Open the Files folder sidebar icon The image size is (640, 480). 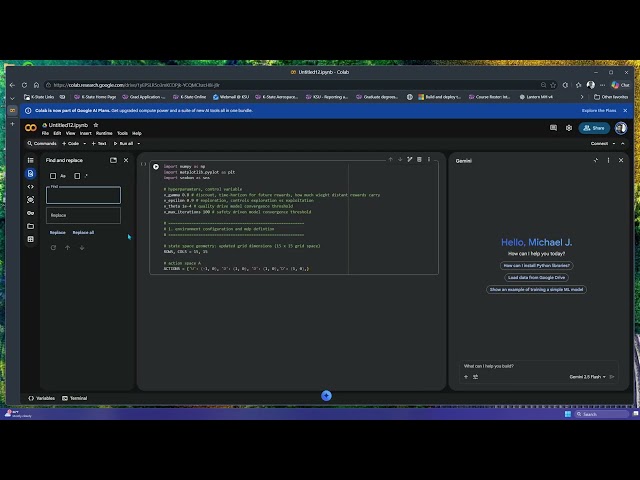click(31, 226)
